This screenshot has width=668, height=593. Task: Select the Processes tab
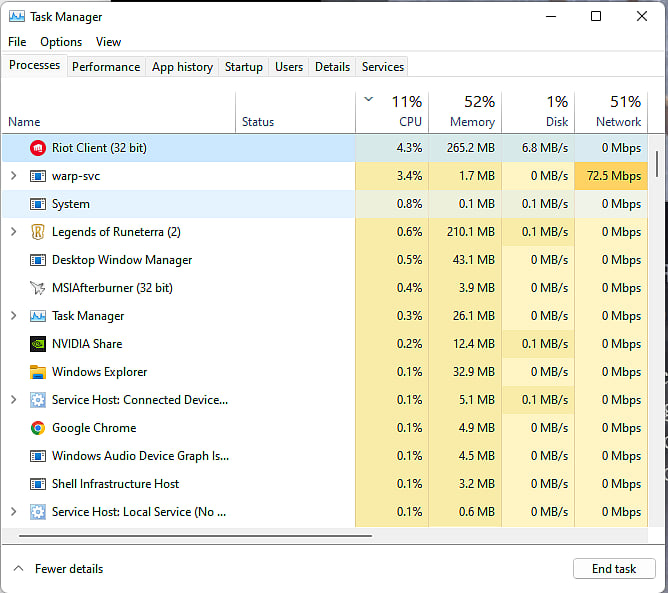[35, 65]
